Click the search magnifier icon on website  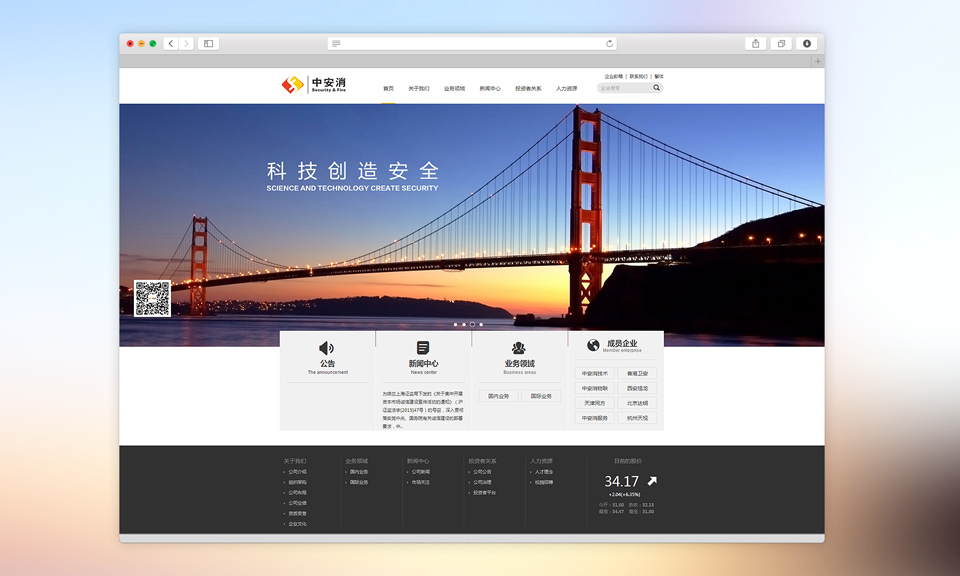coord(657,88)
